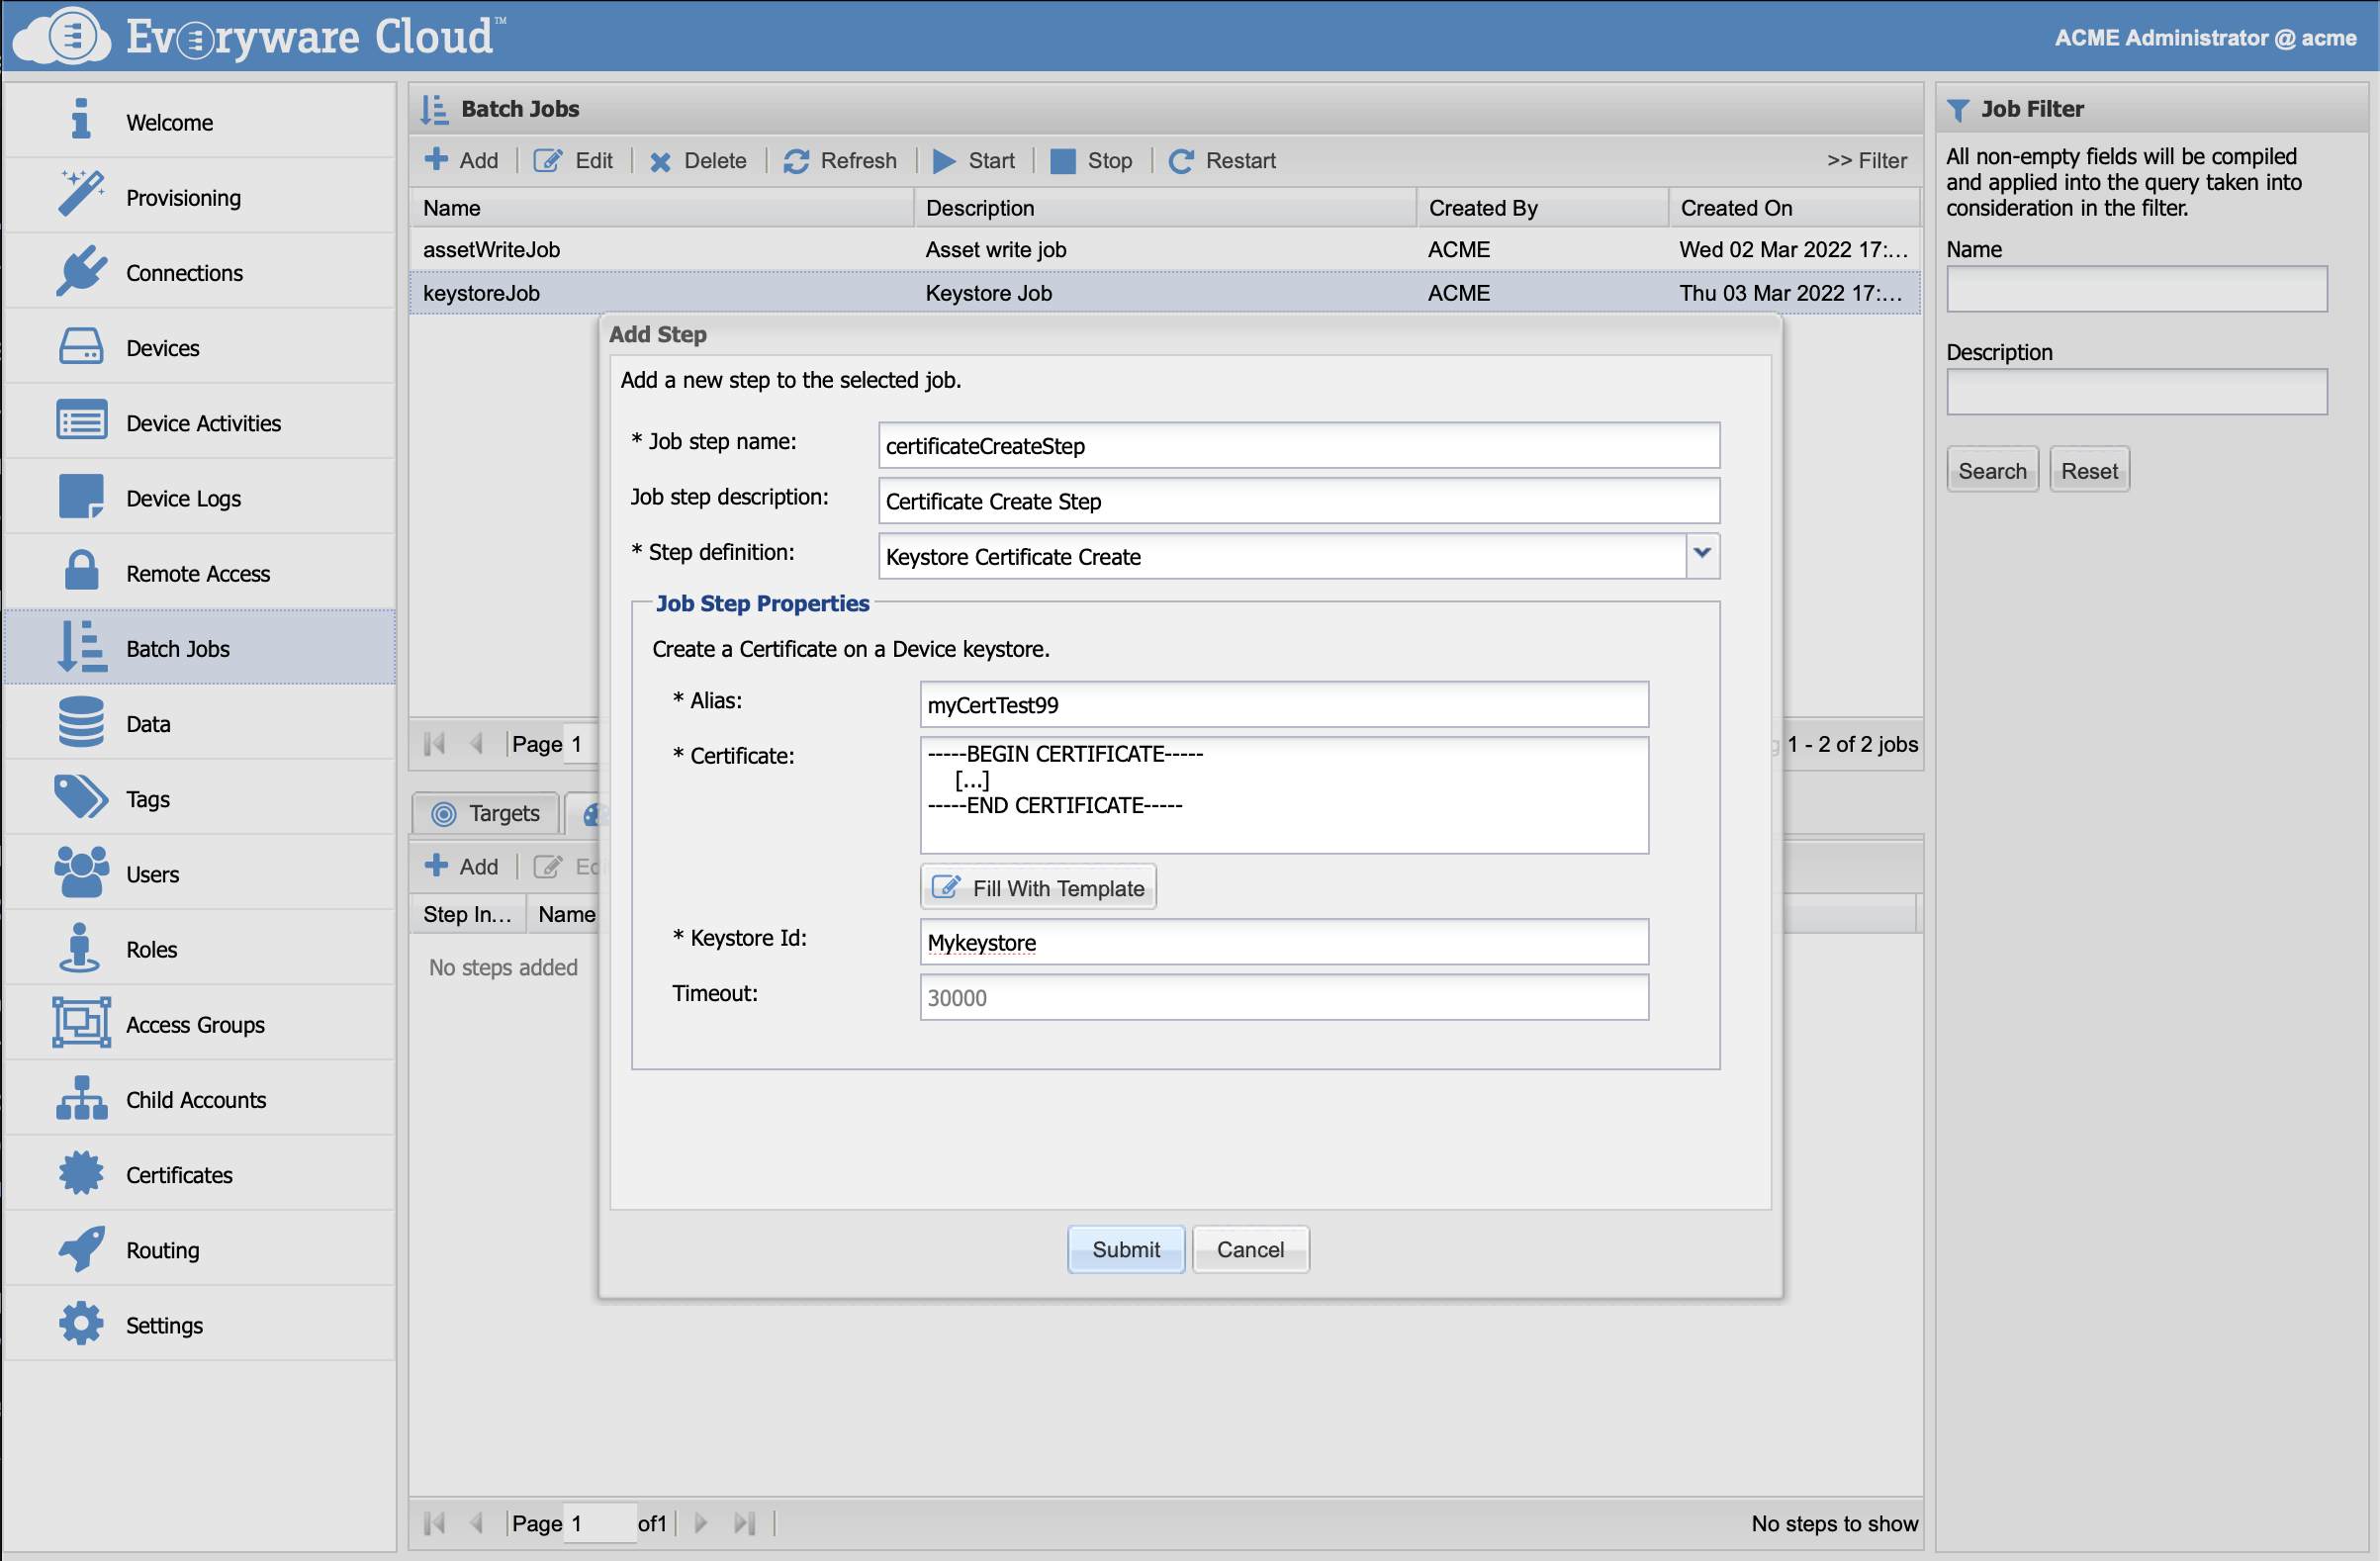Go to next page in steps pager
Image resolution: width=2380 pixels, height=1561 pixels.
[701, 1522]
